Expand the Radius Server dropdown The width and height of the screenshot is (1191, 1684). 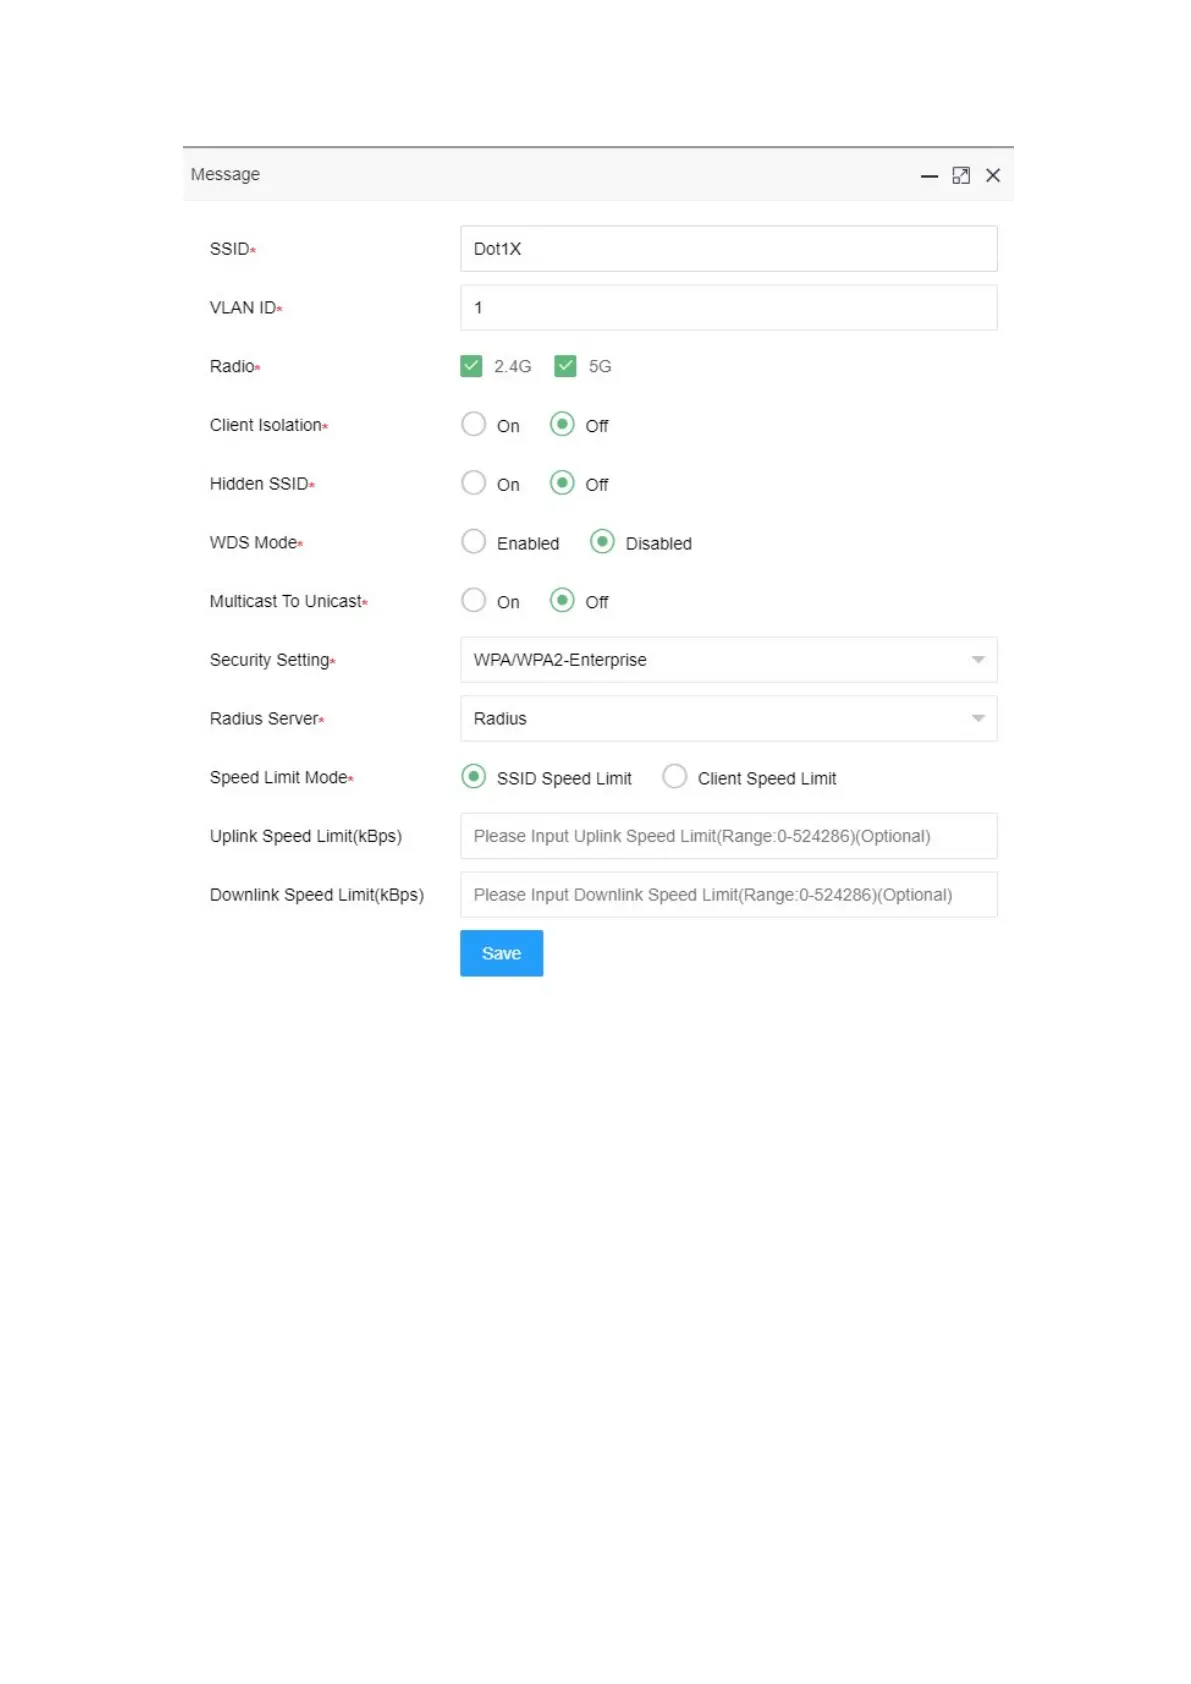(x=728, y=719)
